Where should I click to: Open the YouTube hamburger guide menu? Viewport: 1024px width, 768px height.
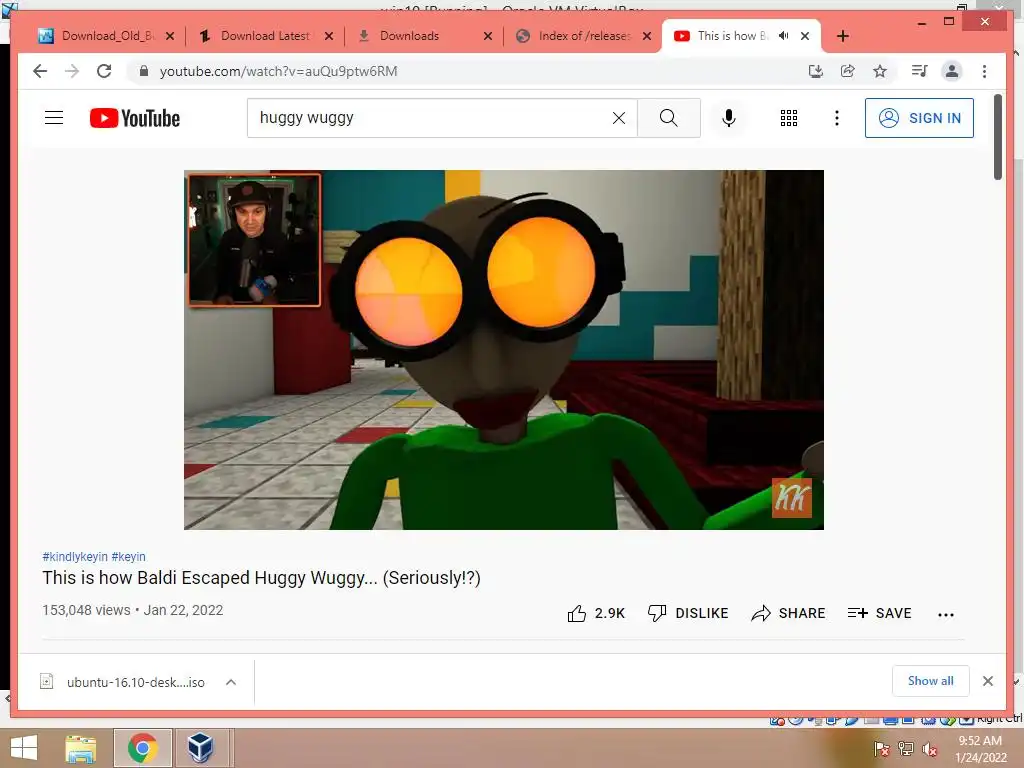(54, 118)
